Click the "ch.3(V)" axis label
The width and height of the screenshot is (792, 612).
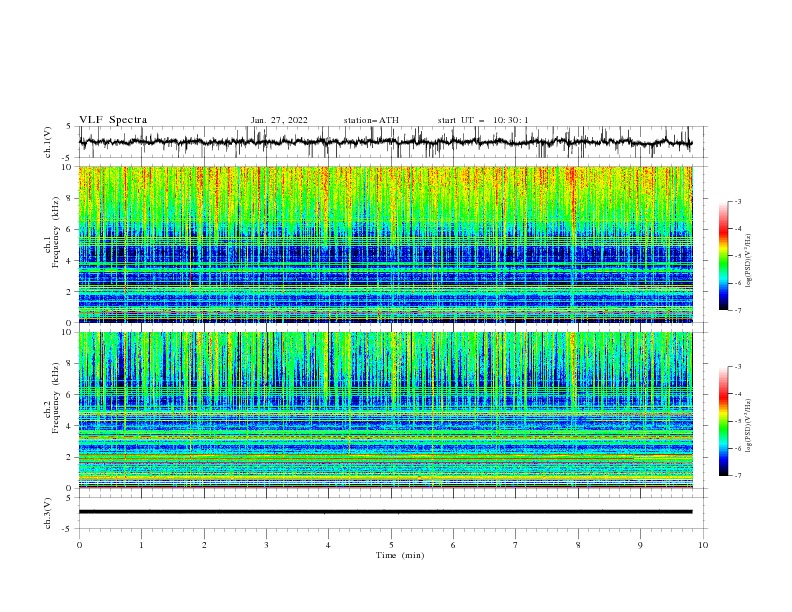[48, 513]
